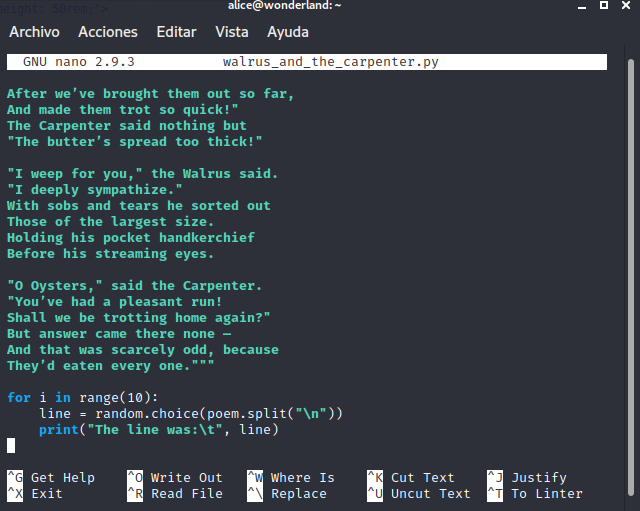Place cursor on the random.choice code line
The image size is (640, 511).
click(190, 414)
